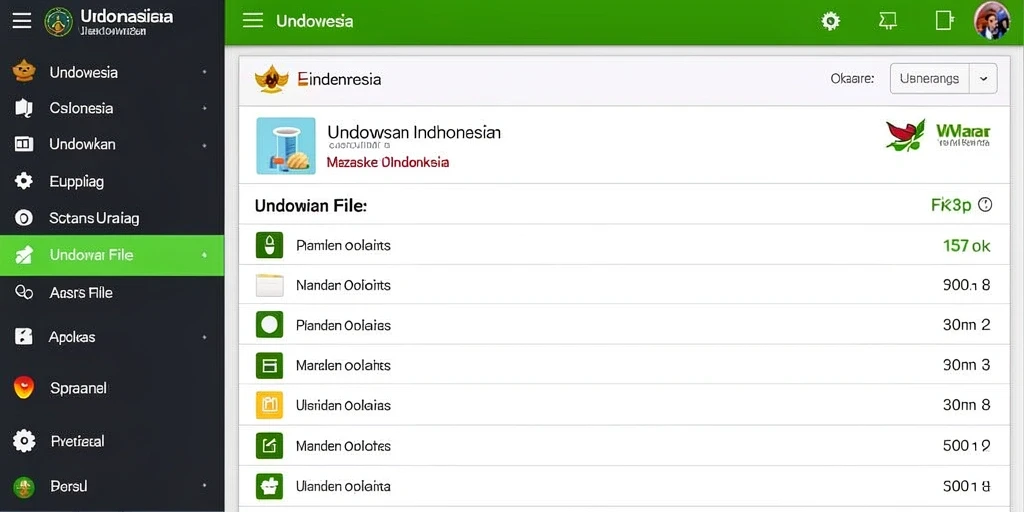1024x512 pixels.
Task: Select Eupplag in the sidebar
Action: [x=112, y=182]
